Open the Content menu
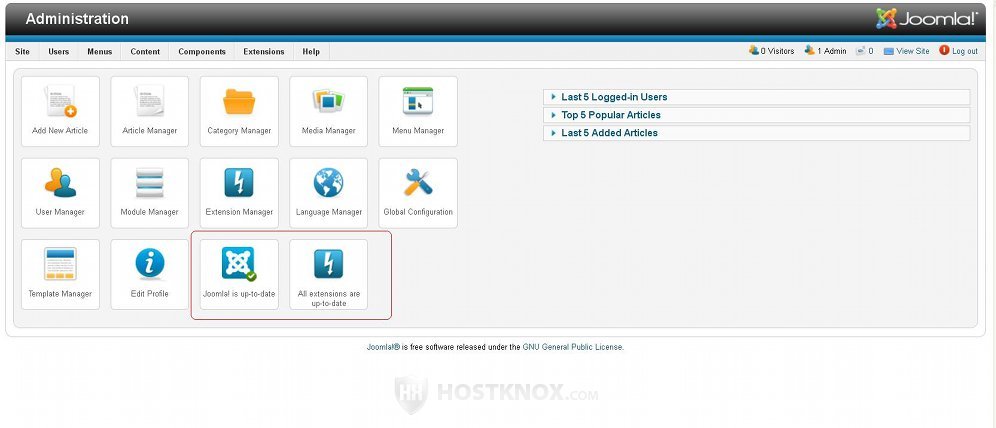996x428 pixels. 144,52
